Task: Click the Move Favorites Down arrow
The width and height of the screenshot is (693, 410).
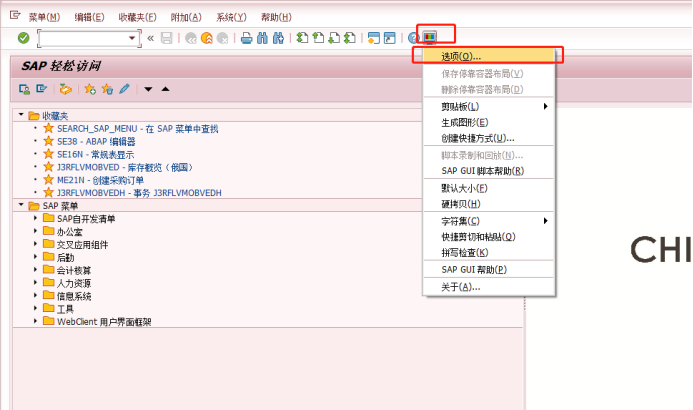Action: (148, 89)
